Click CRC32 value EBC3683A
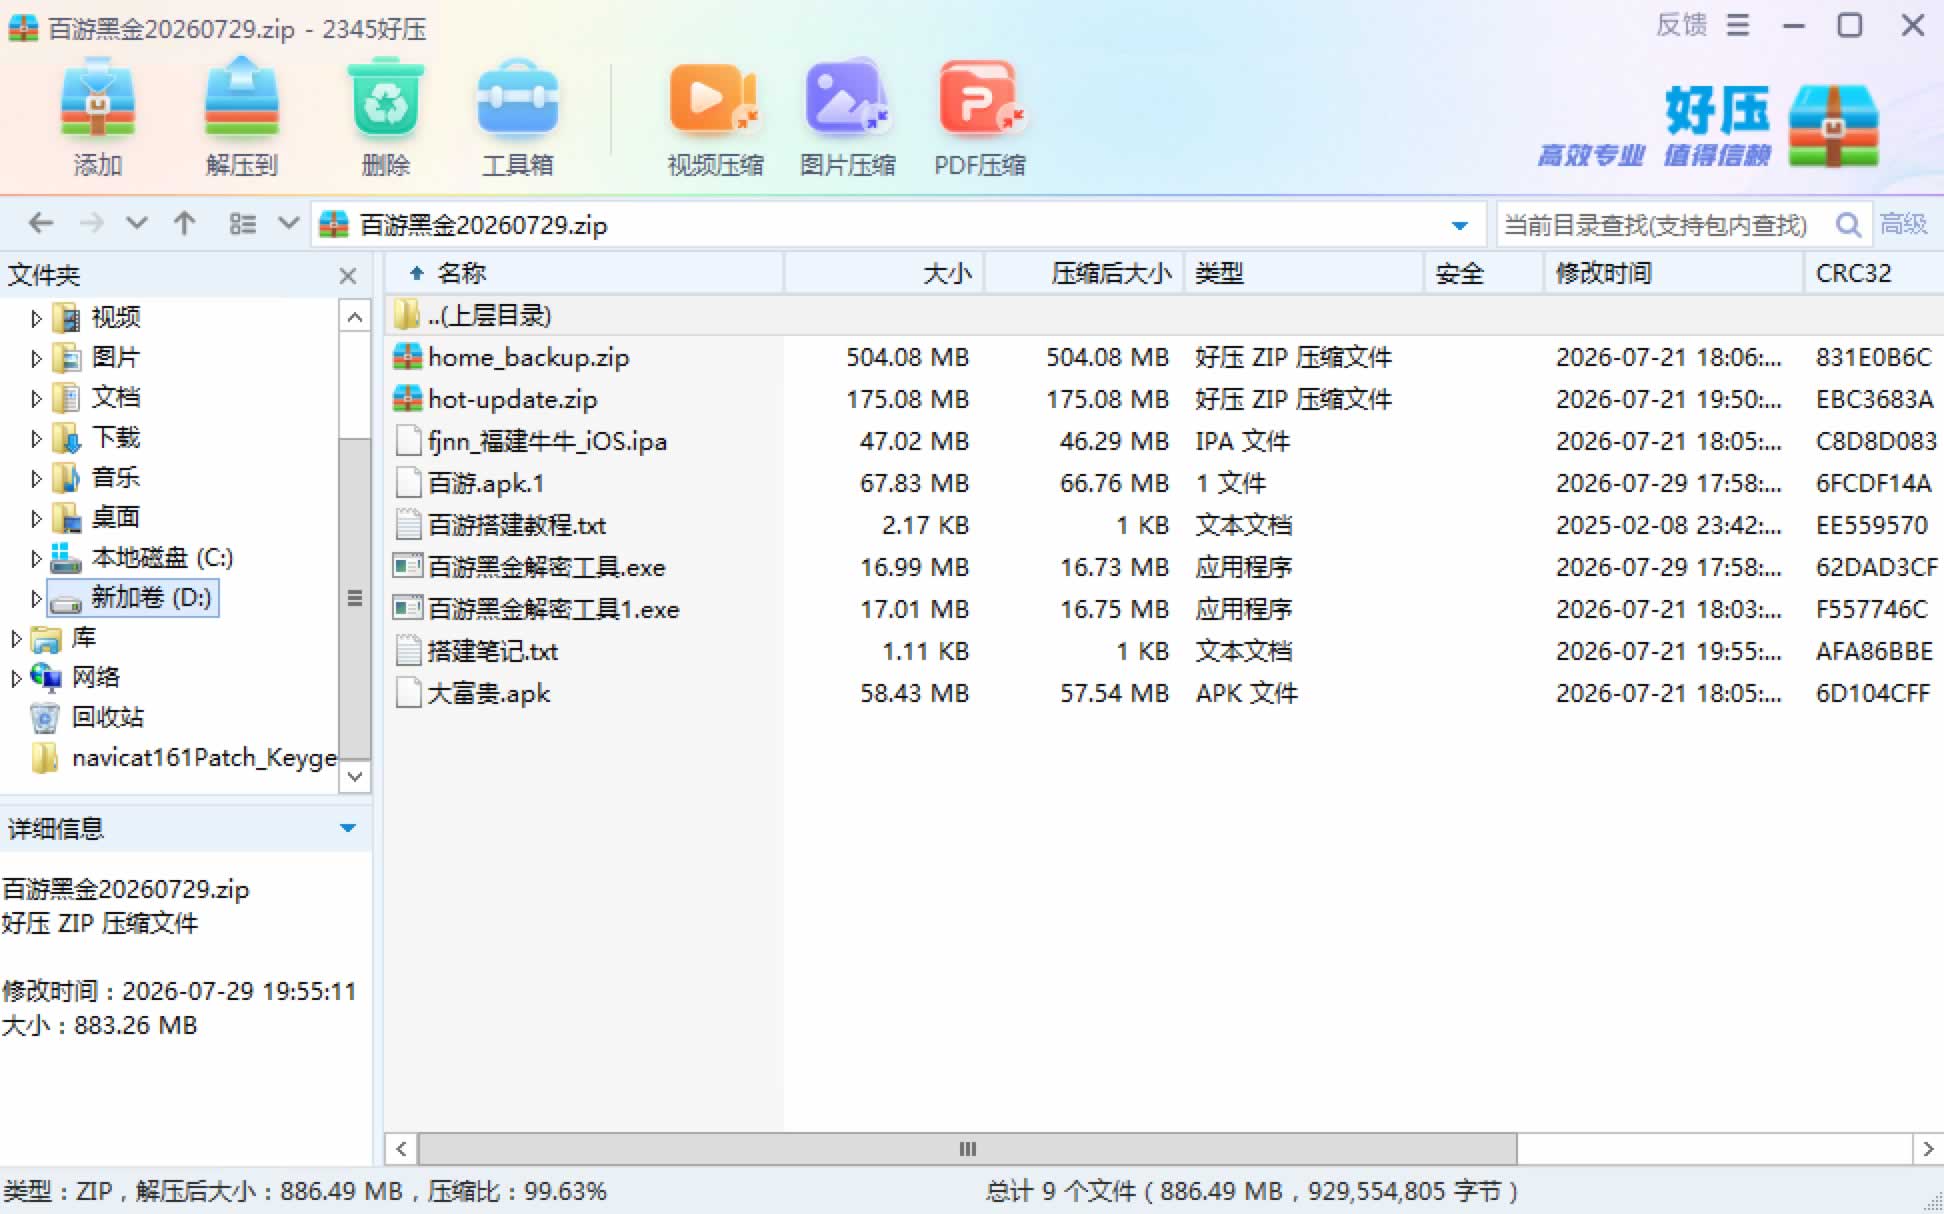This screenshot has width=1944, height=1214. click(x=1874, y=399)
